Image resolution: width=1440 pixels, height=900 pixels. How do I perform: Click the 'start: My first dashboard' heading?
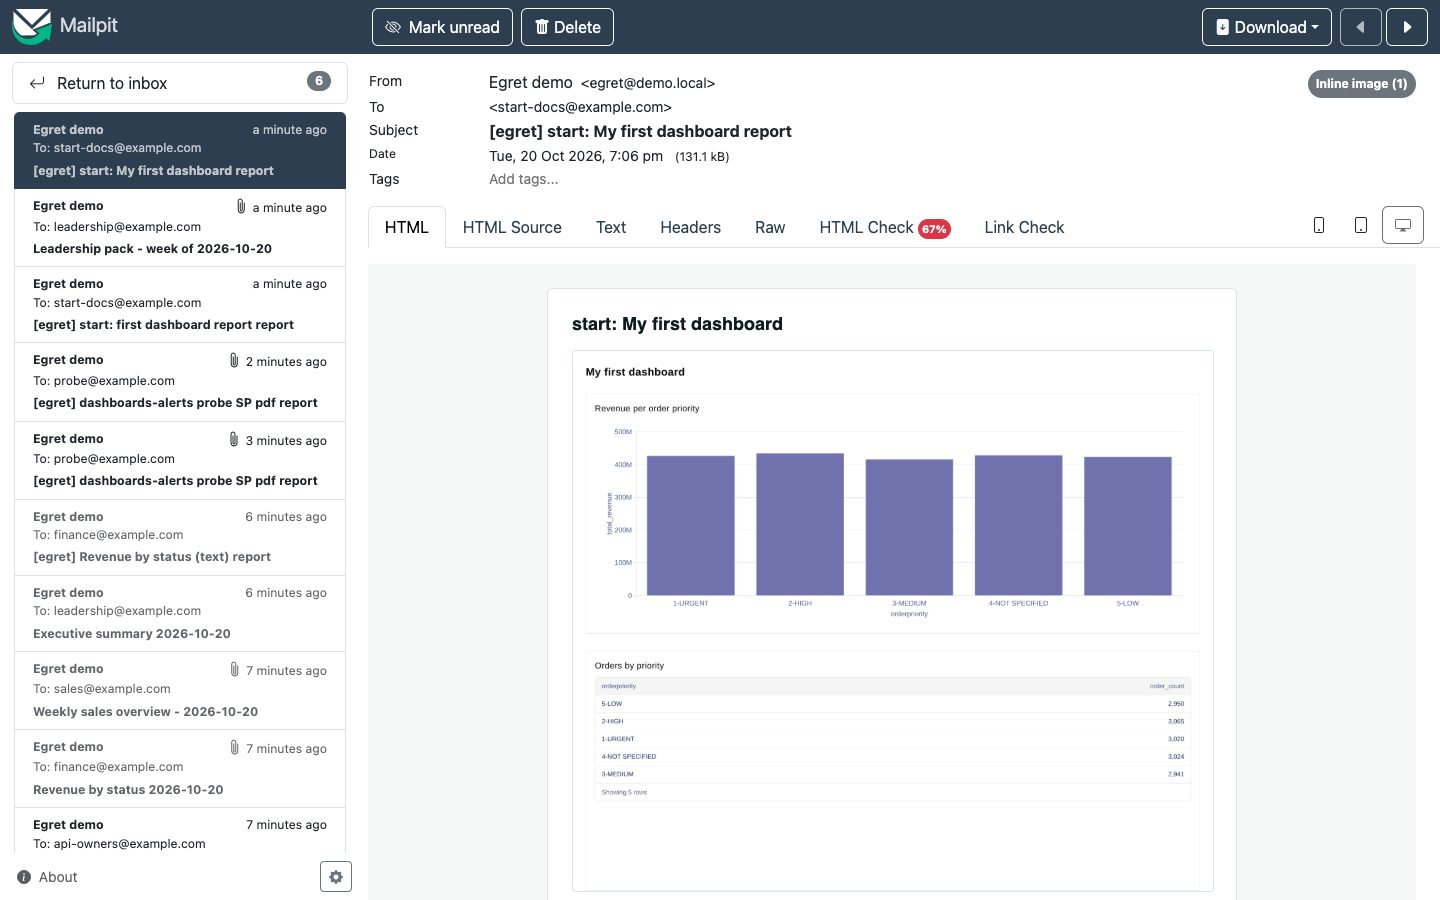click(677, 324)
